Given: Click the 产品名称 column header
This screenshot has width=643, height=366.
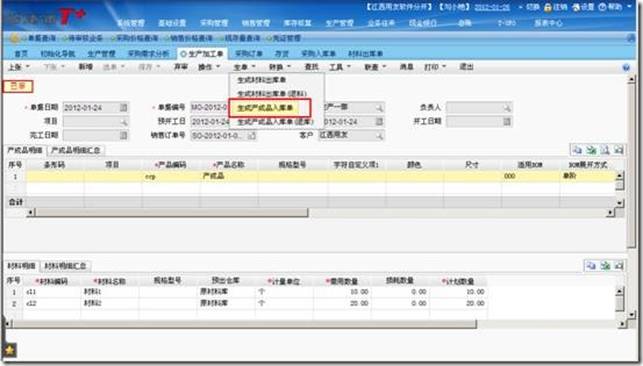Looking at the screenshot, I should click(x=229, y=165).
